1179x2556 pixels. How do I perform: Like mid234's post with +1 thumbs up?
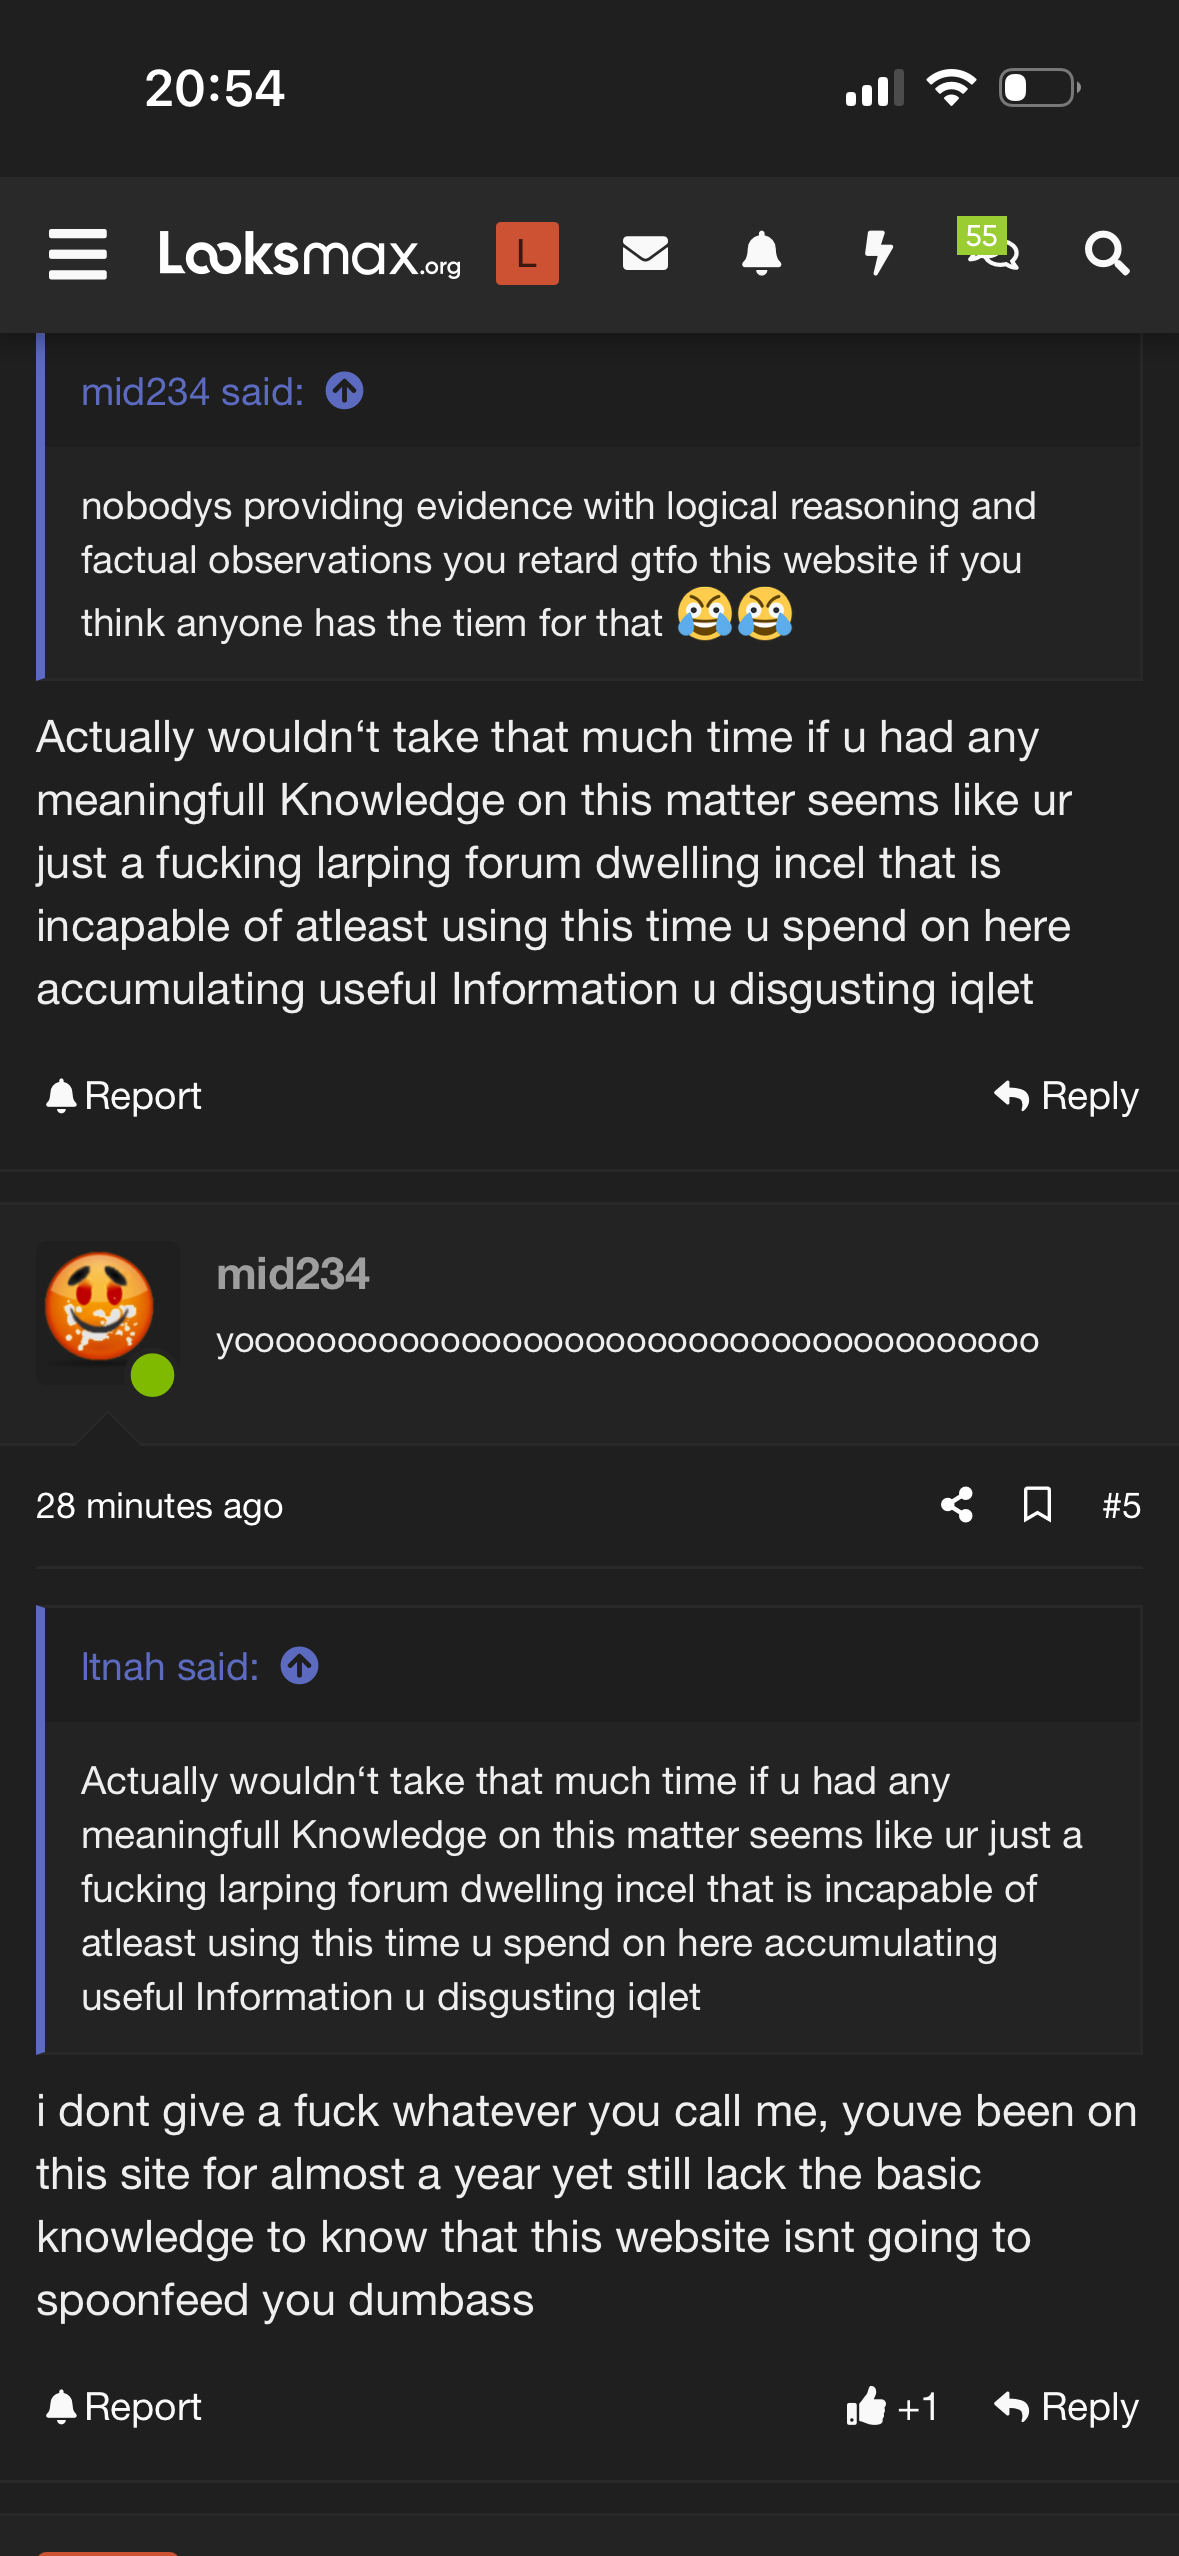pos(891,2407)
